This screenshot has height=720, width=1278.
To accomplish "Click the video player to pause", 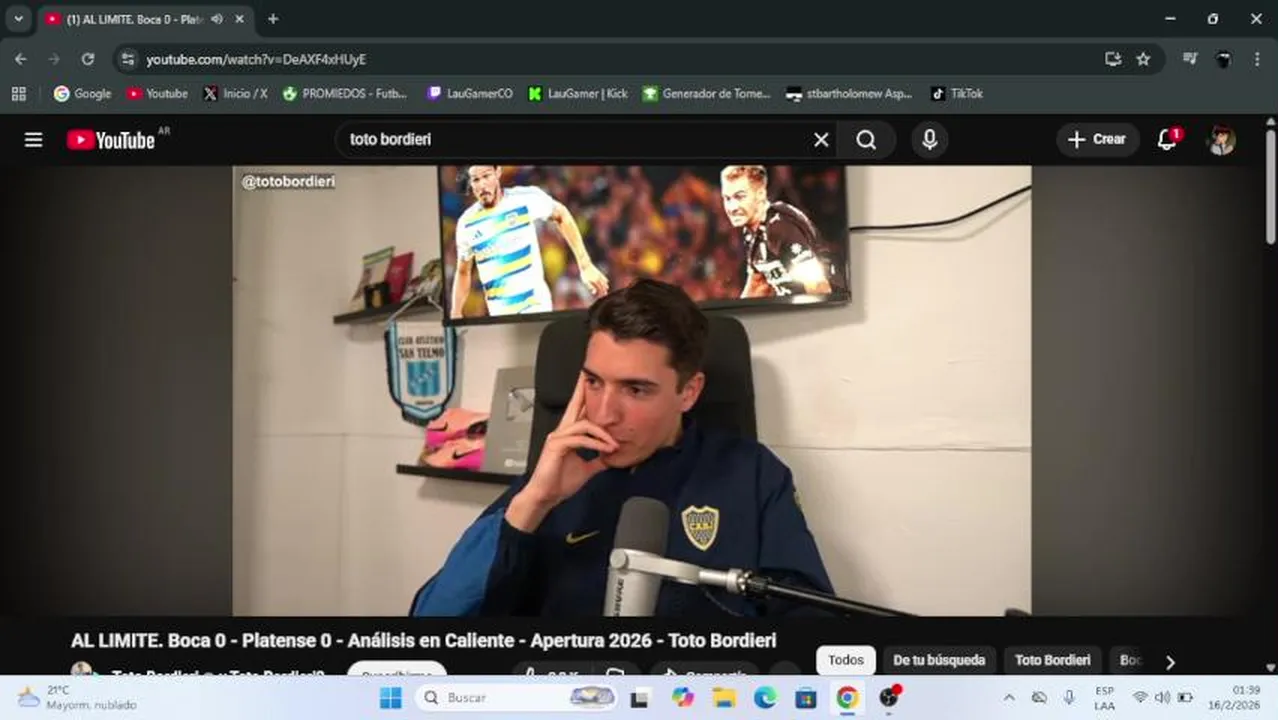I will pos(632,390).
